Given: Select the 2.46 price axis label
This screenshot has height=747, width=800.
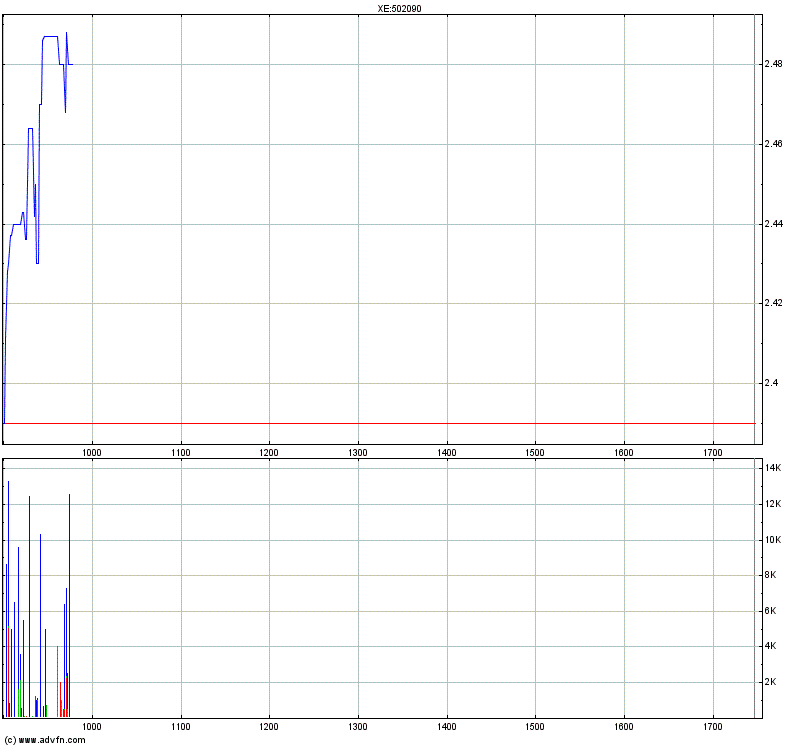Looking at the screenshot, I should (773, 144).
